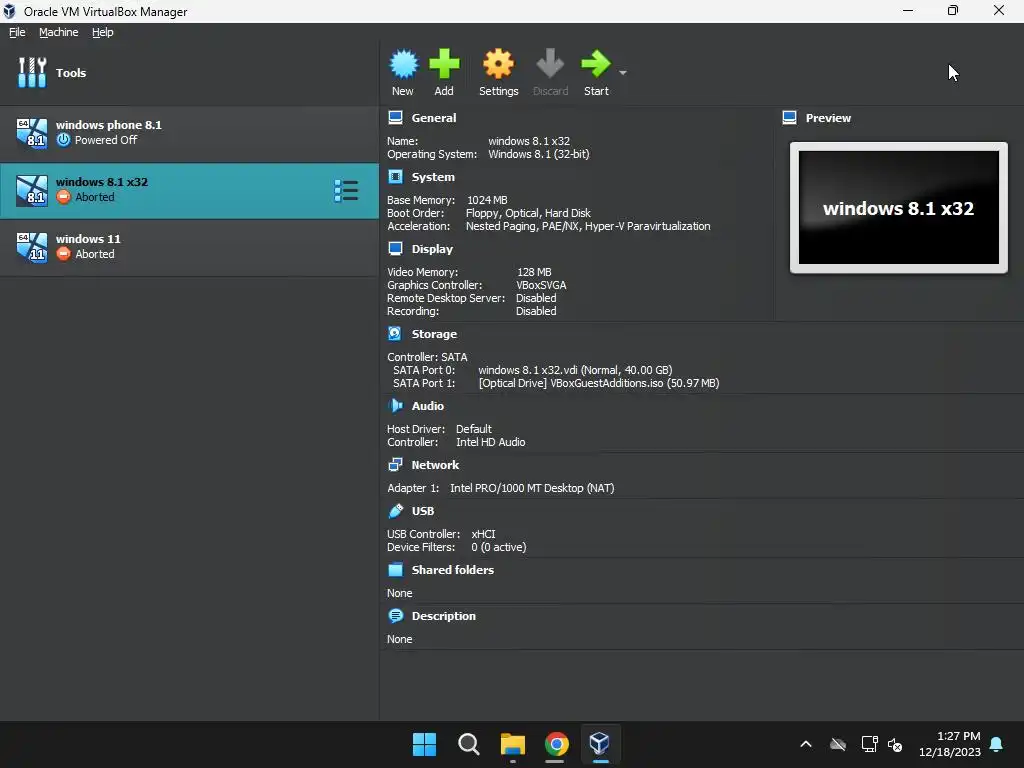Click the USB section icon
The height and width of the screenshot is (768, 1024).
point(395,511)
